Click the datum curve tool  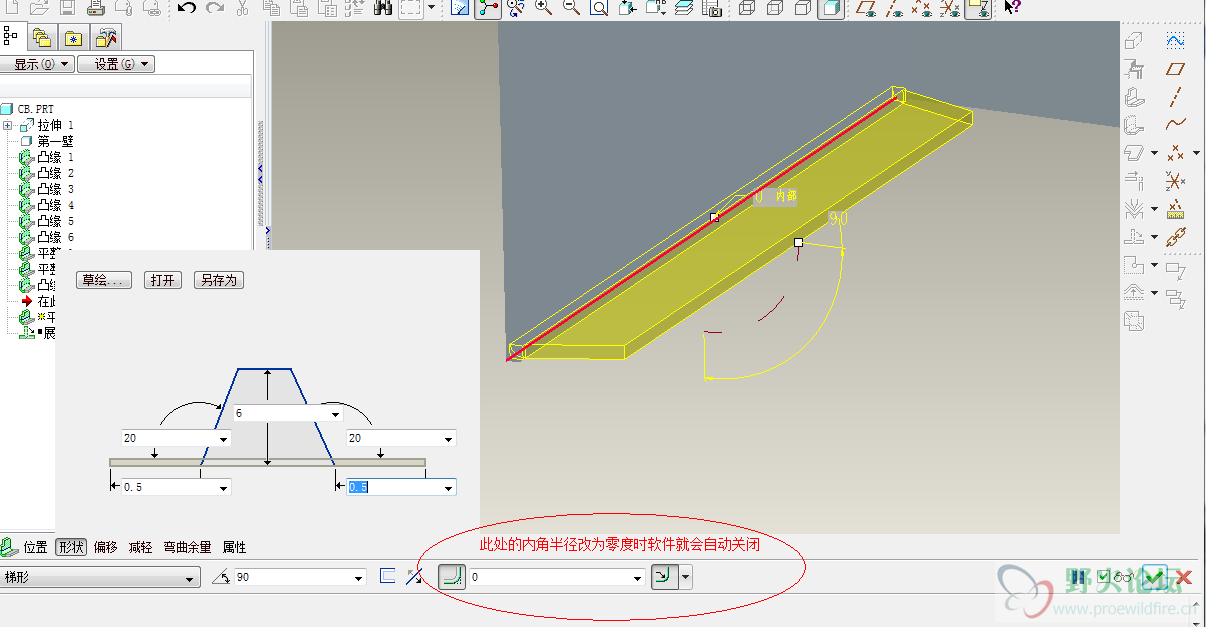(1176, 125)
